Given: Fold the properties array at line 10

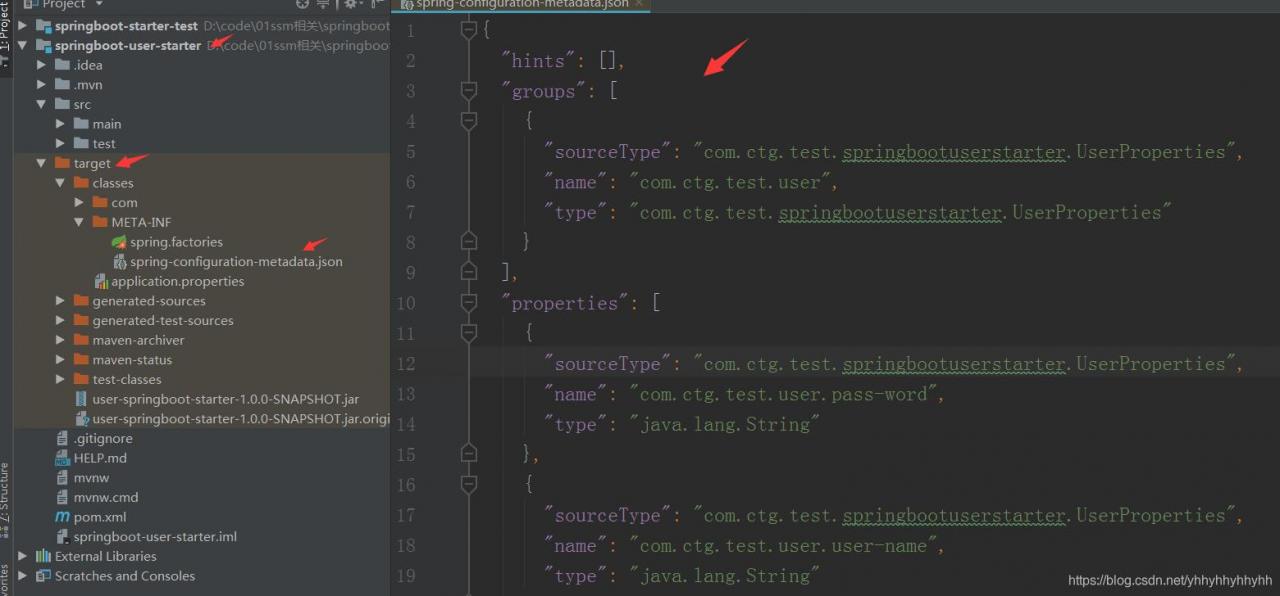Looking at the screenshot, I should 468,303.
